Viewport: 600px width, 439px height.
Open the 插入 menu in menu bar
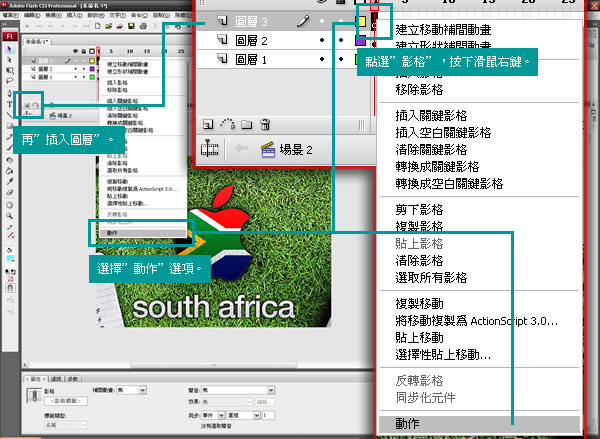pos(74,15)
